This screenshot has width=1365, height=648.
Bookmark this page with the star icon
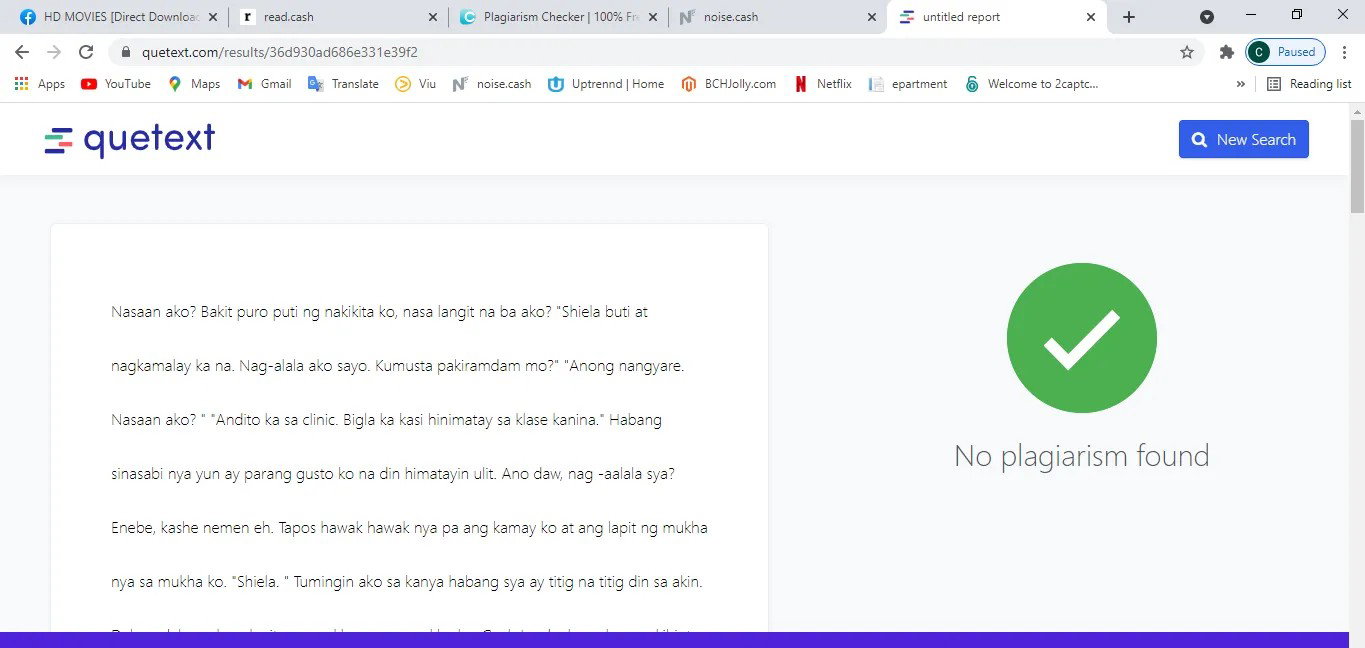(x=1187, y=52)
